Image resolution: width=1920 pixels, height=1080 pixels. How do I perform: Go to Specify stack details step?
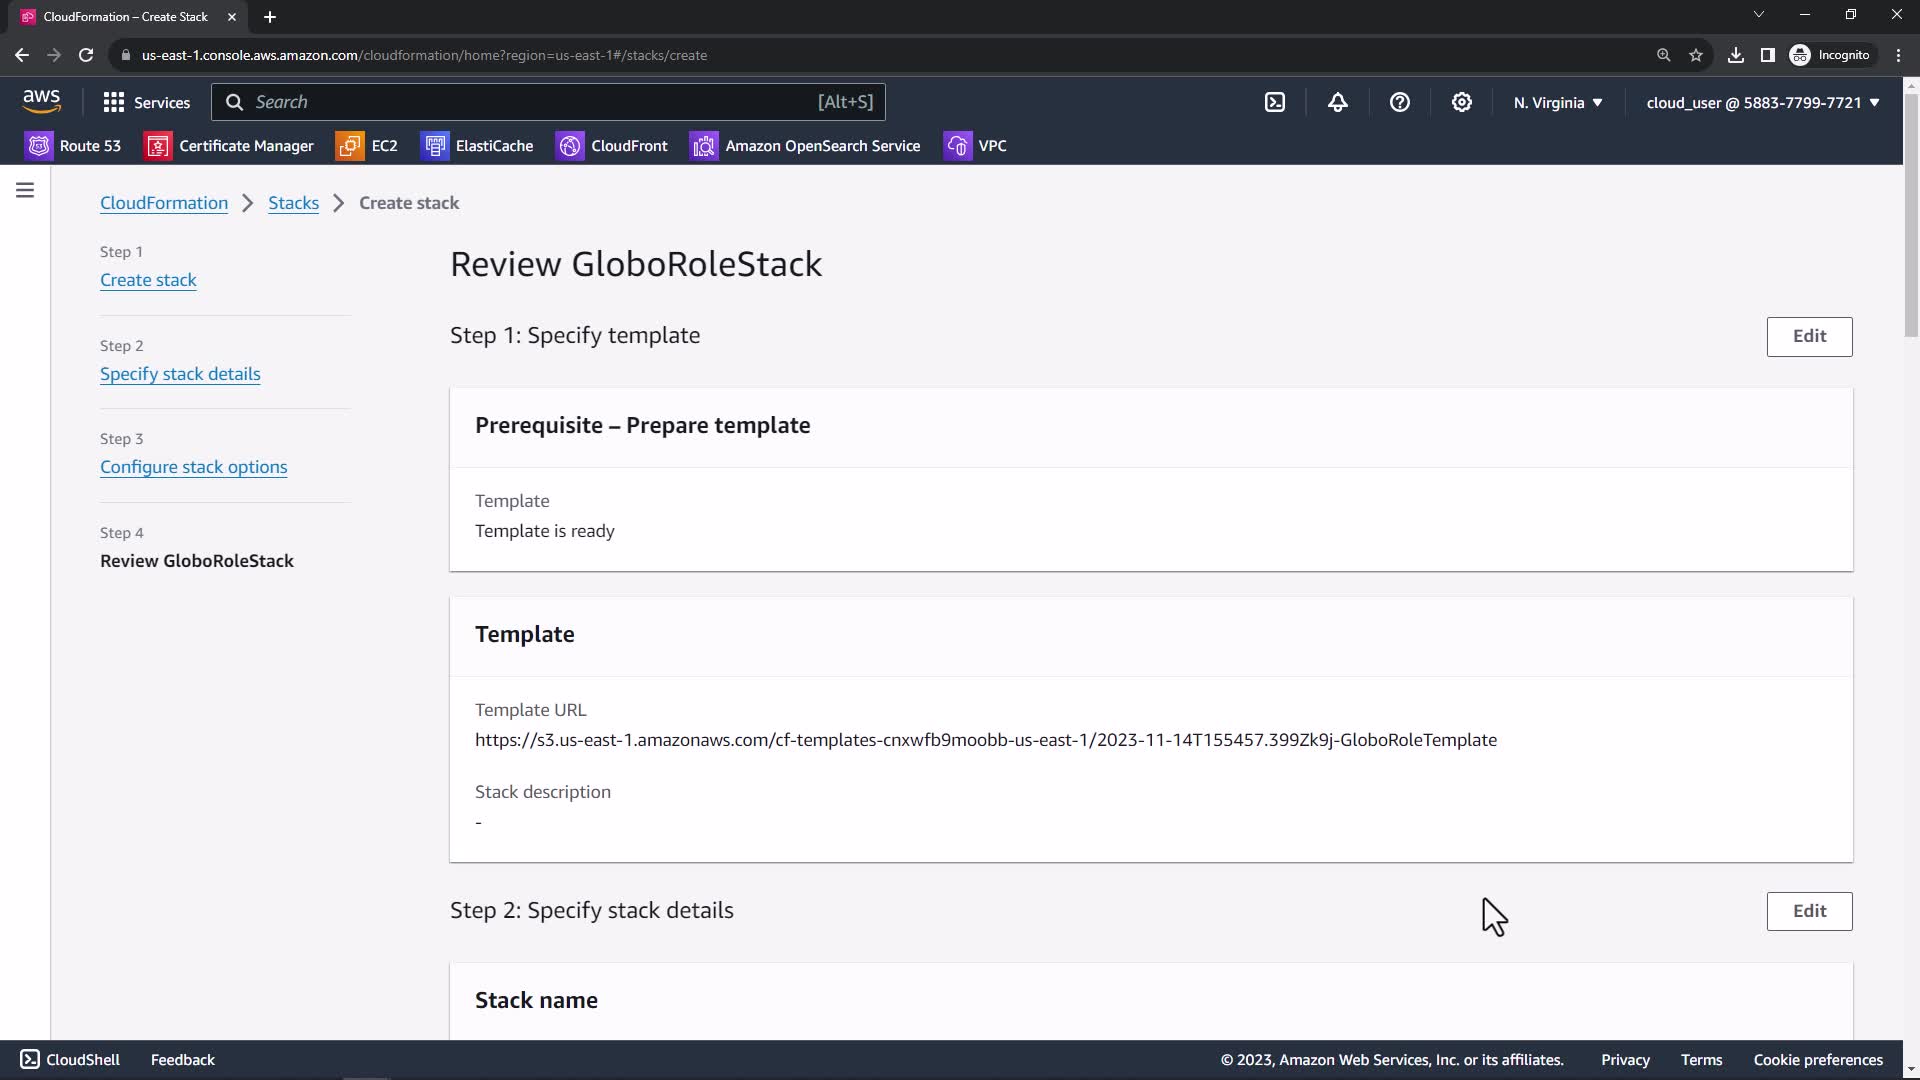180,374
